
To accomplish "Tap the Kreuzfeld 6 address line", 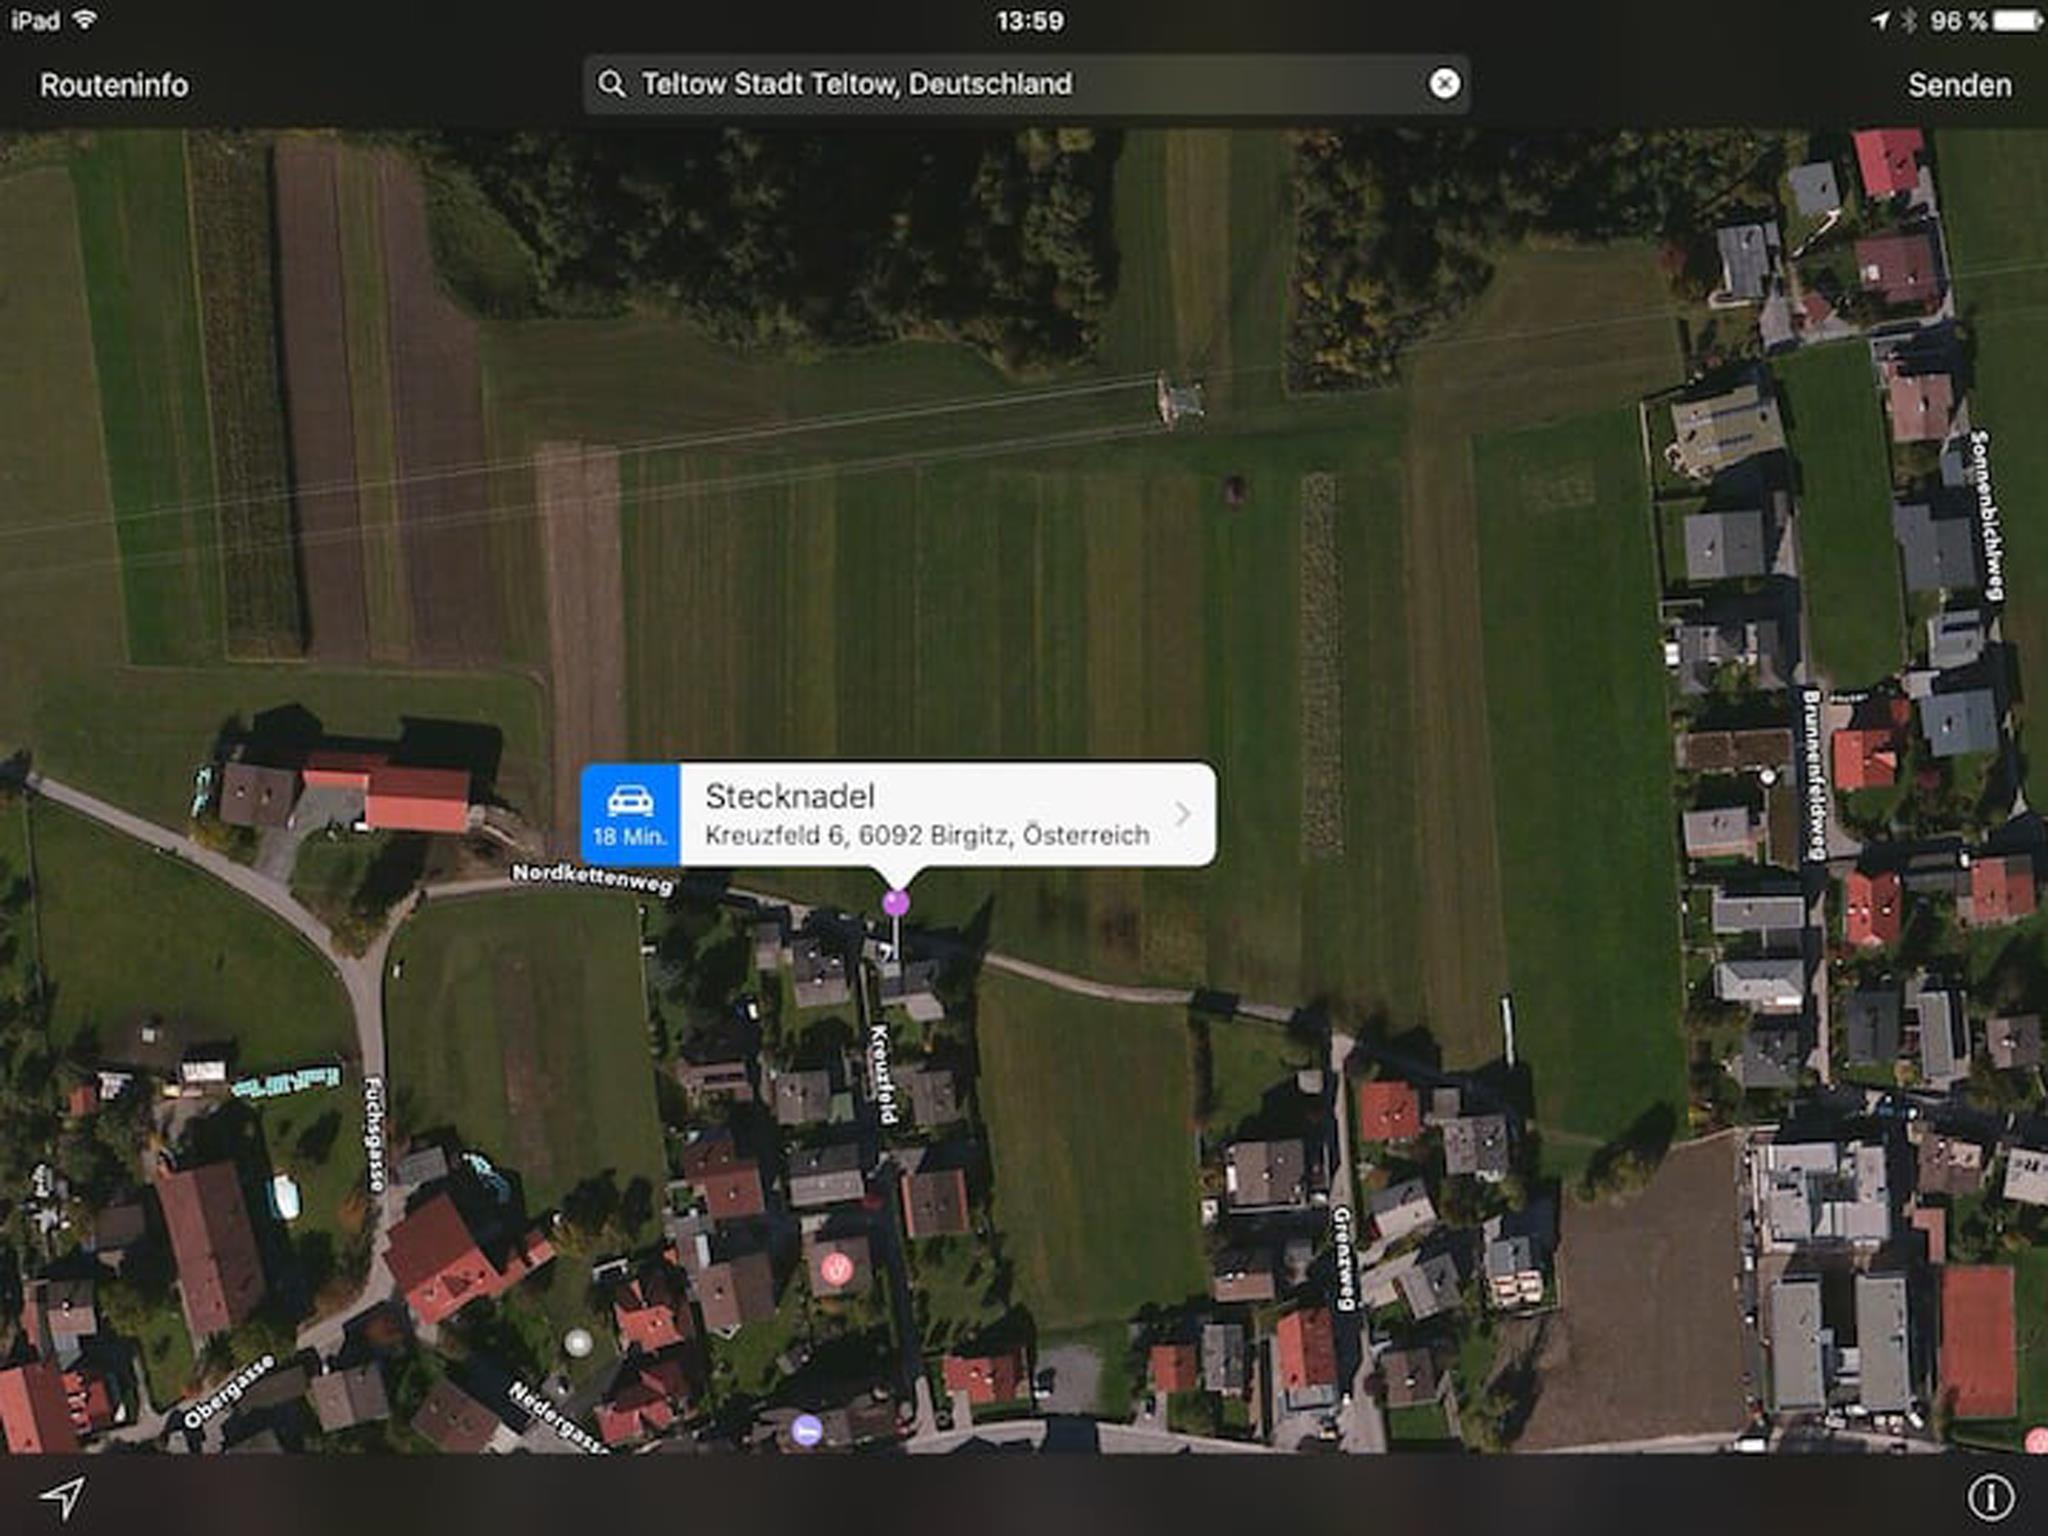I will pyautogui.click(x=927, y=835).
